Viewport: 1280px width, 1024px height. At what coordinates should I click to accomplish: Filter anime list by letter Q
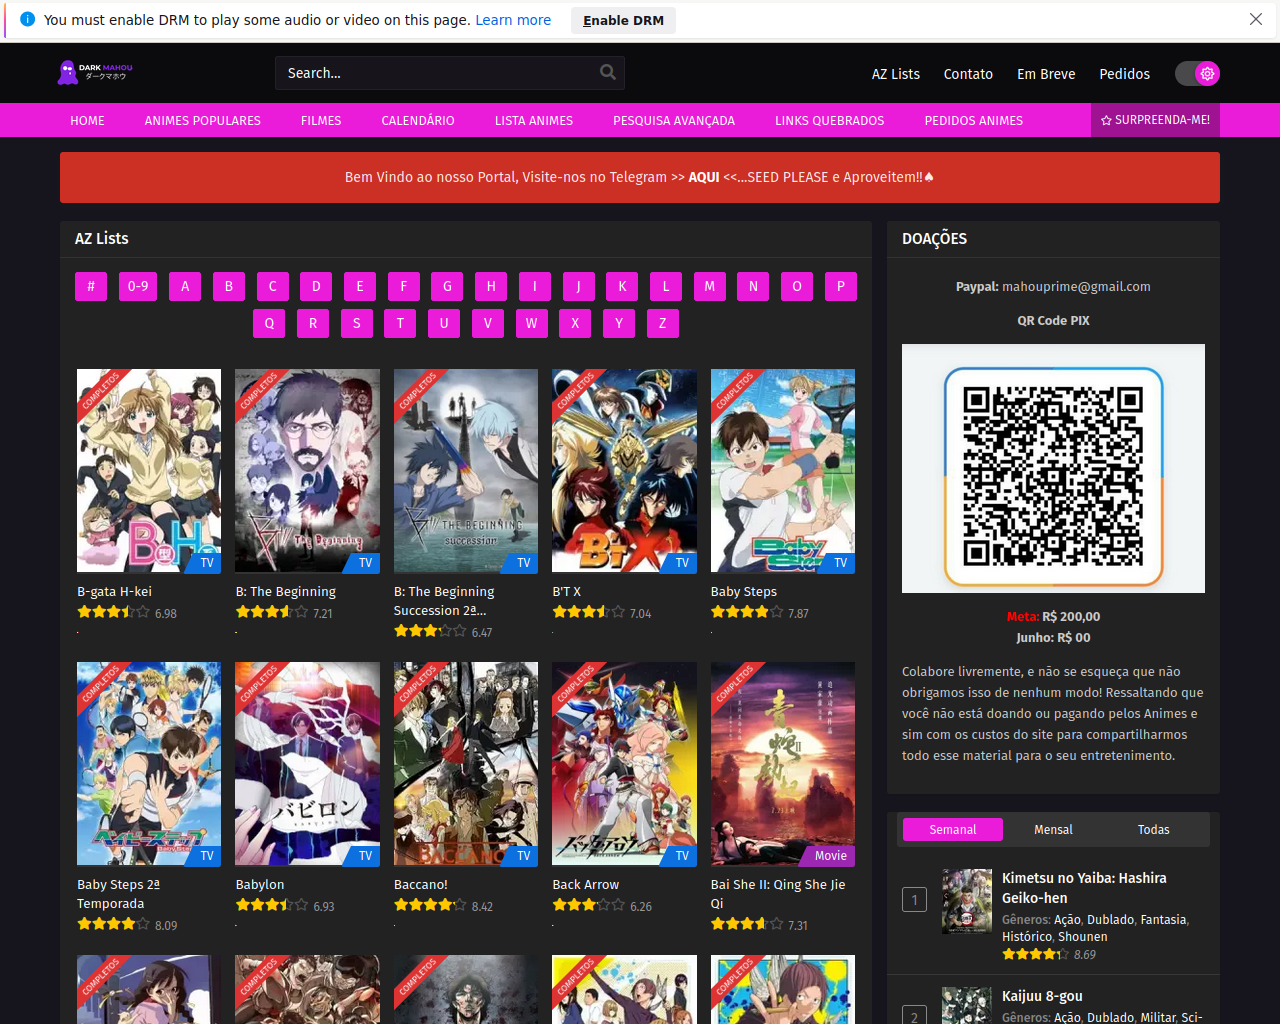pos(269,323)
